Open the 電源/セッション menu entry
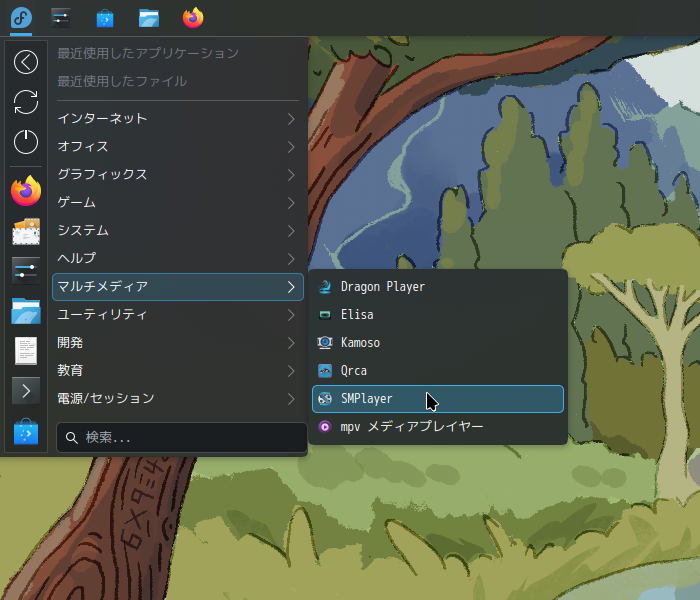Screen dimensions: 700x600 (x=178, y=399)
